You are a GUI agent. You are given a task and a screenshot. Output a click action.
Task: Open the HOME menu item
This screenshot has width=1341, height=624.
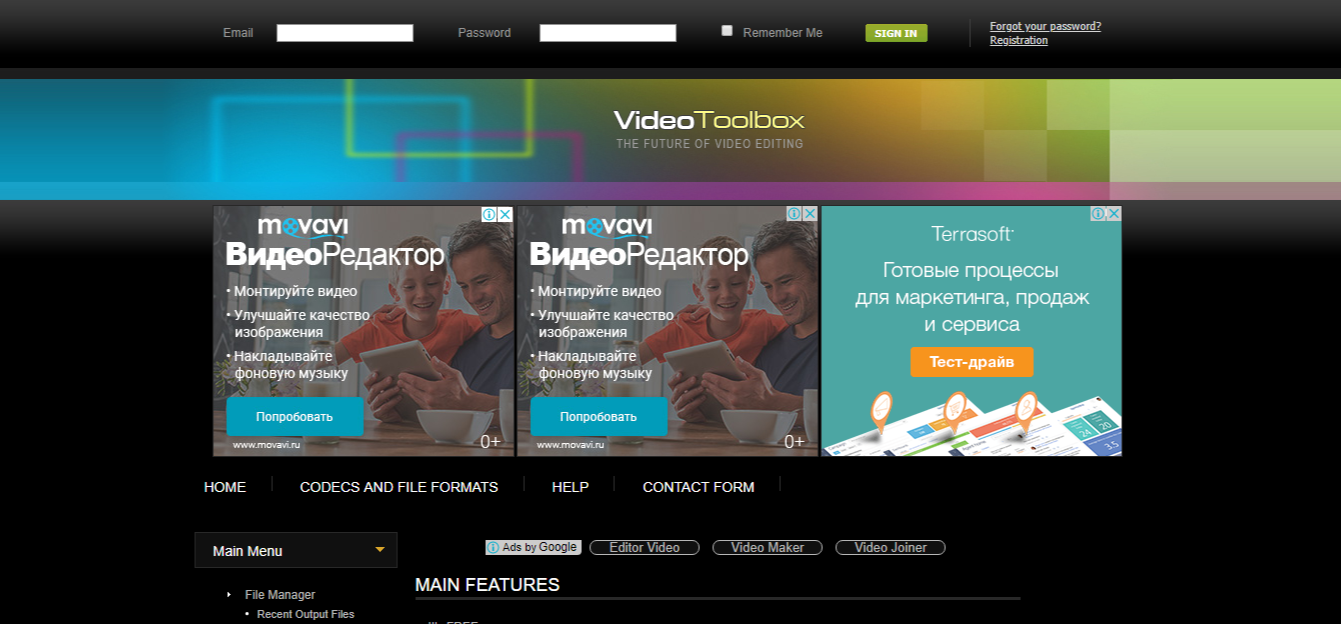[224, 487]
